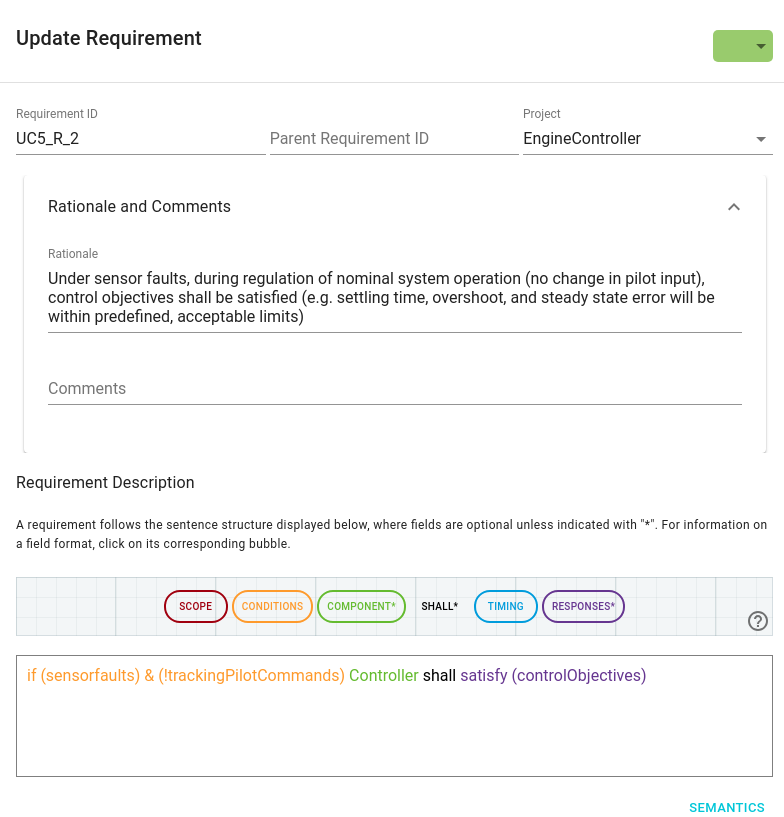This screenshot has width=784, height=817.
Task: Click the green Controller word in the editor
Action: 384,676
